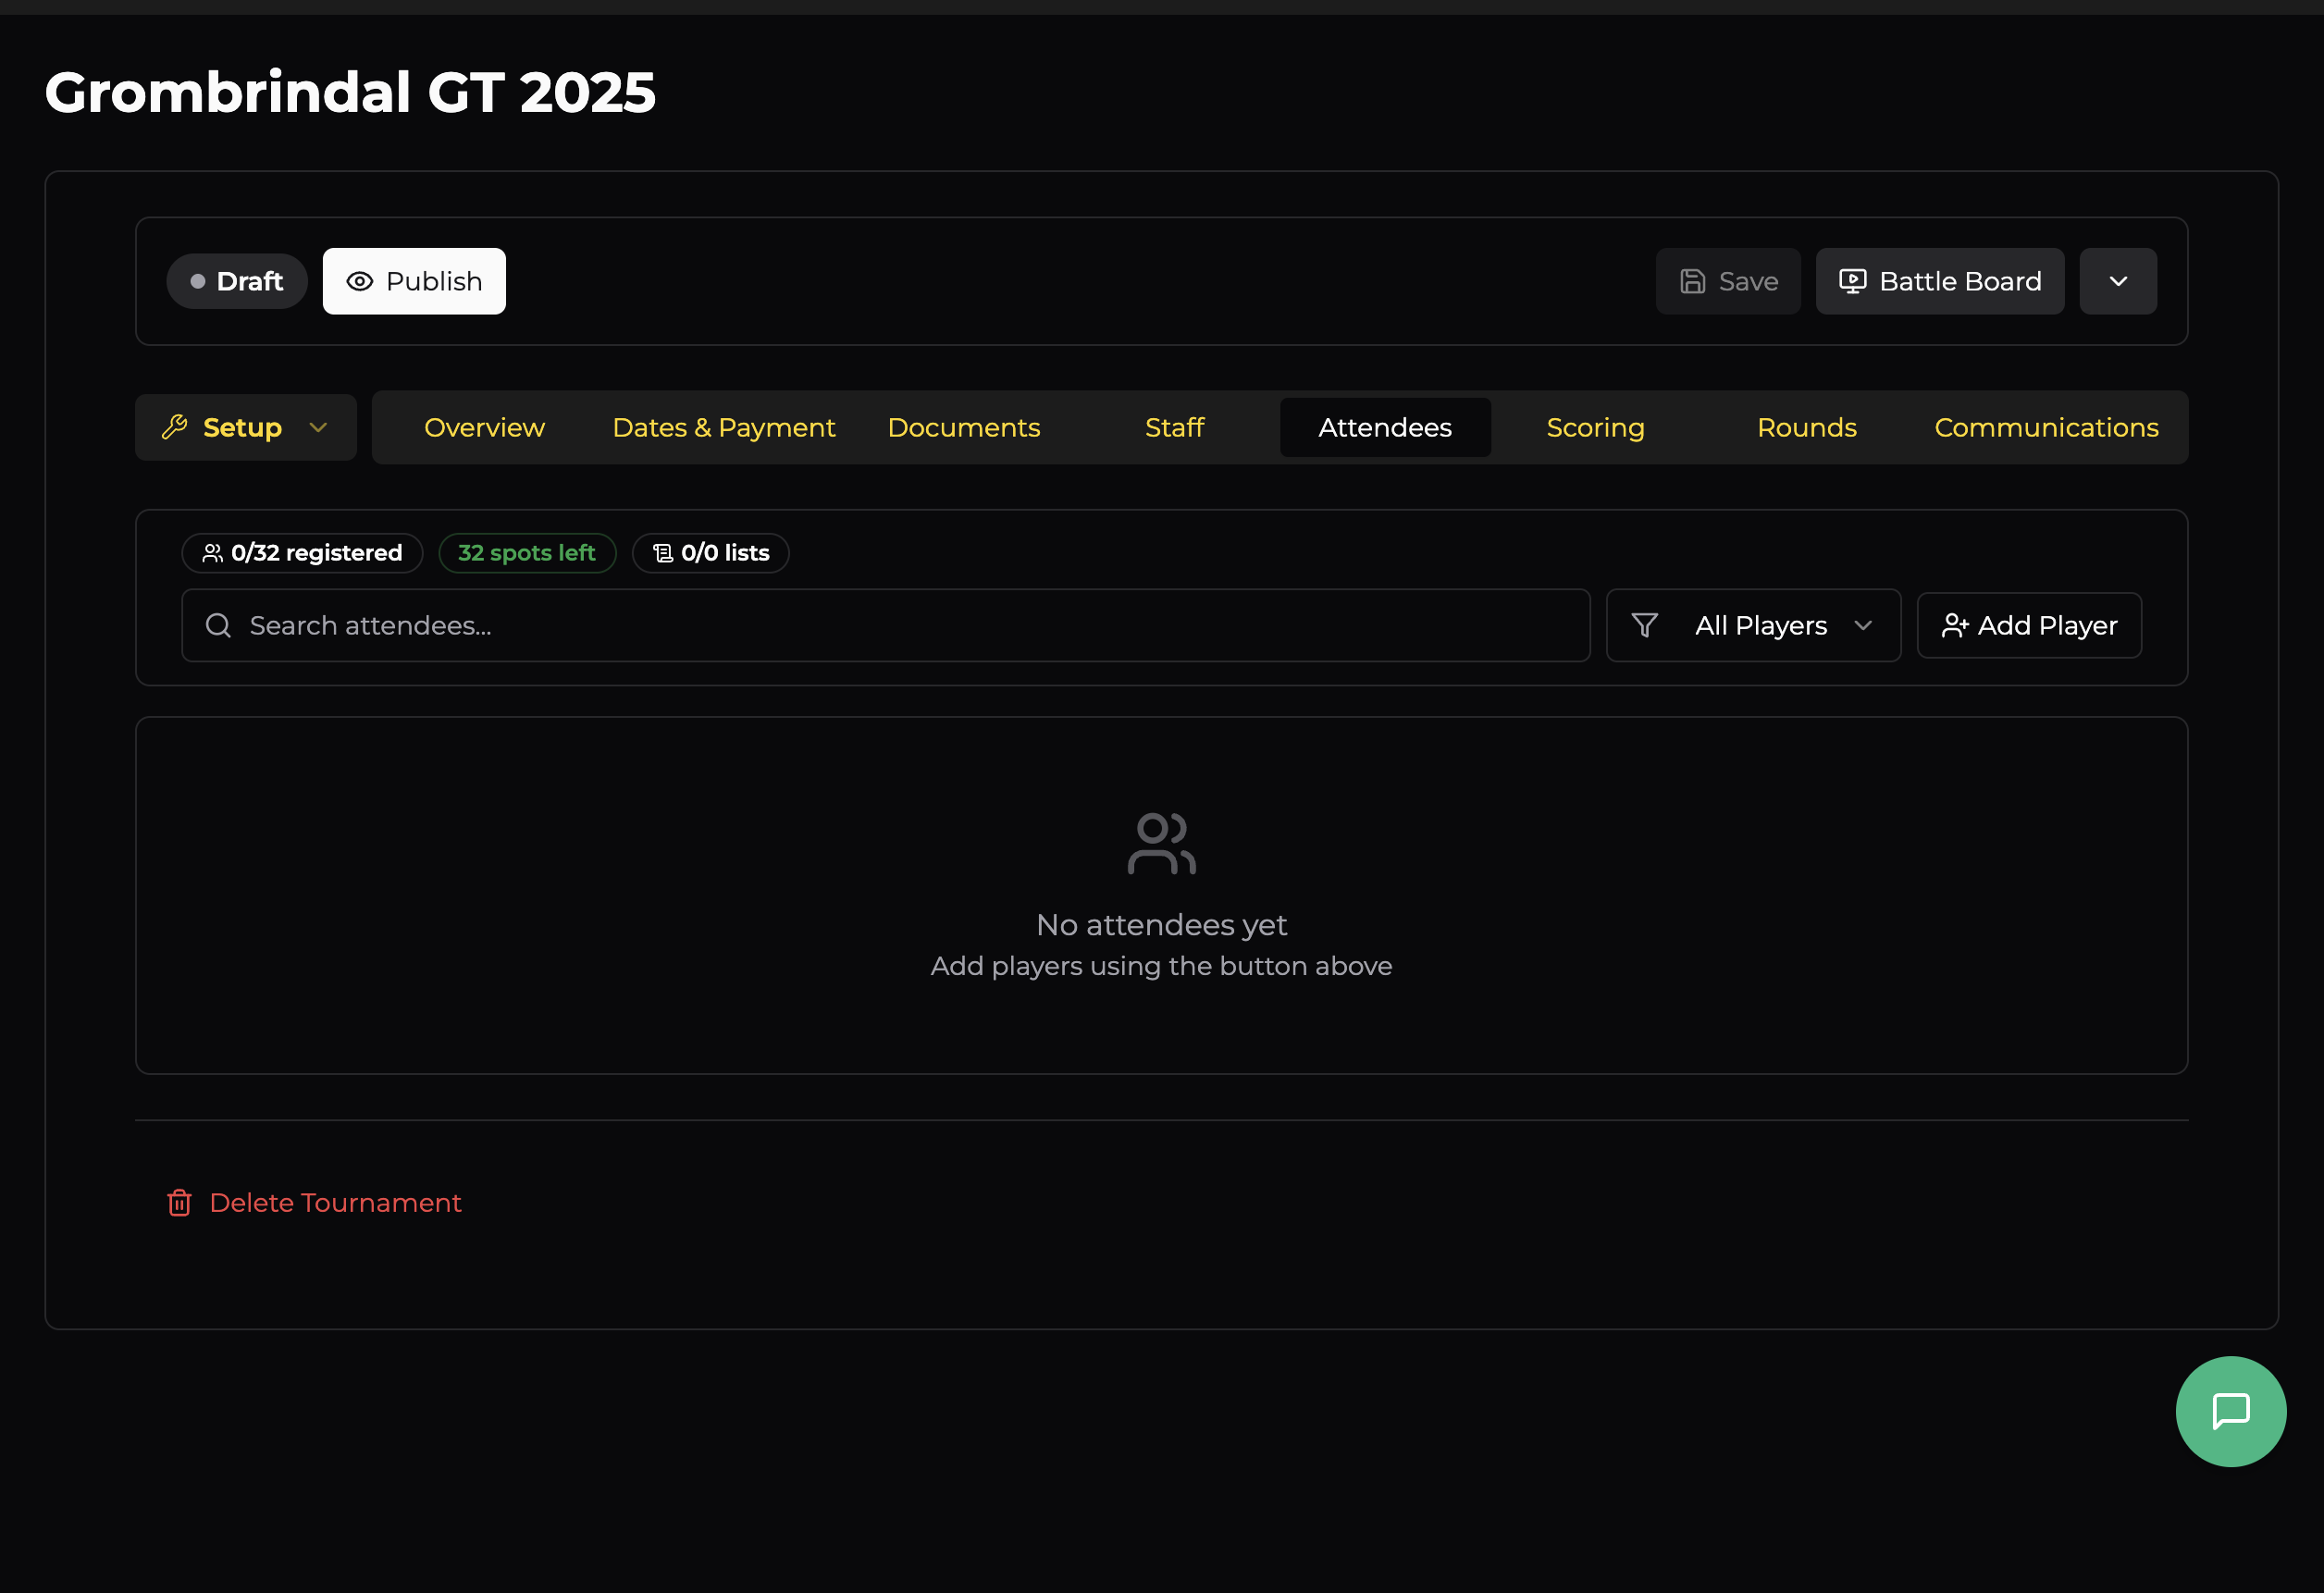The width and height of the screenshot is (2324, 1593).
Task: Click the floppy-disk Save icon
Action: click(1692, 281)
